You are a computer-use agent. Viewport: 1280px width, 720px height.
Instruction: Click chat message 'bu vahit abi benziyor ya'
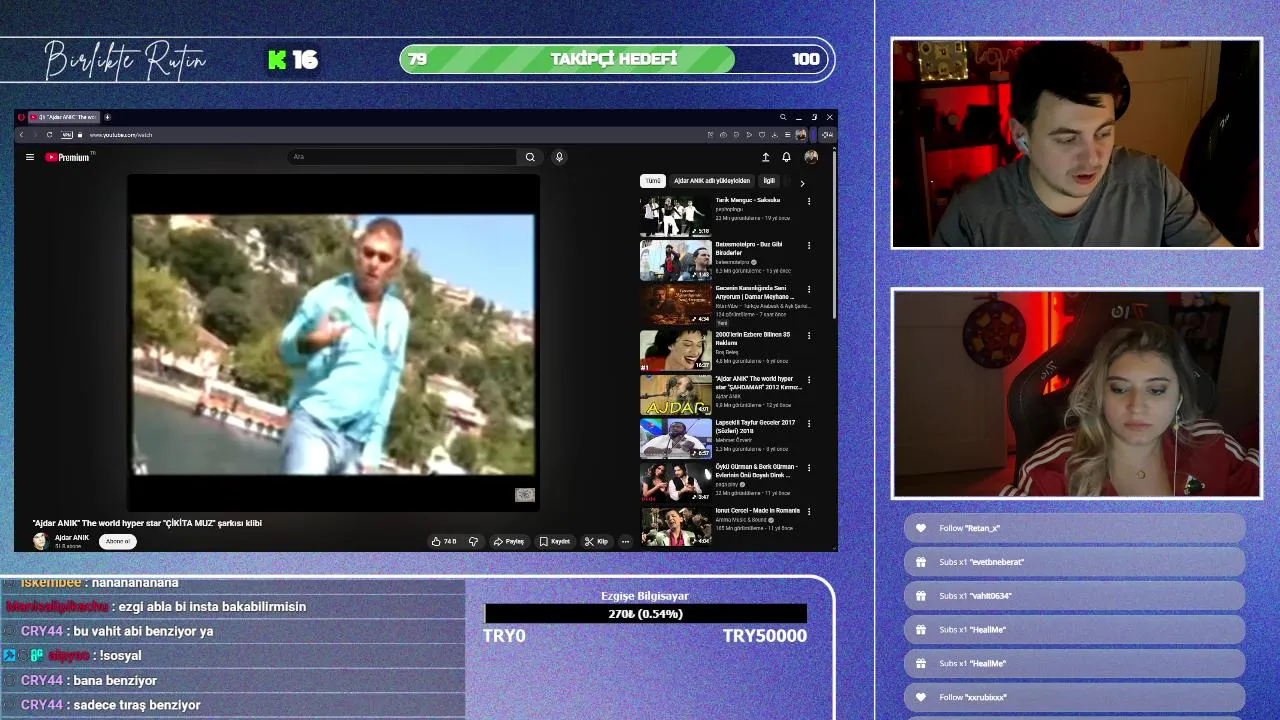coord(143,631)
